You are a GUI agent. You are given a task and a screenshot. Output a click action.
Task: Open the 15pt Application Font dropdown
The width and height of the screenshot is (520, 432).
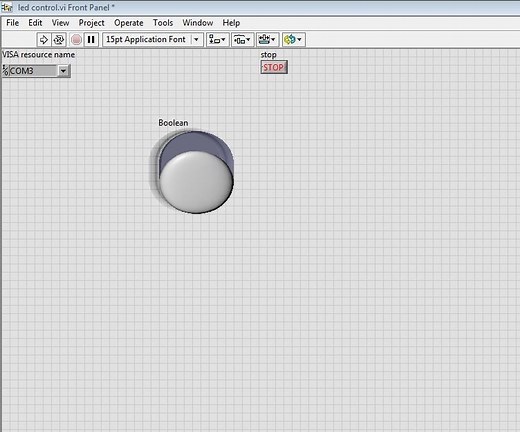coord(153,40)
